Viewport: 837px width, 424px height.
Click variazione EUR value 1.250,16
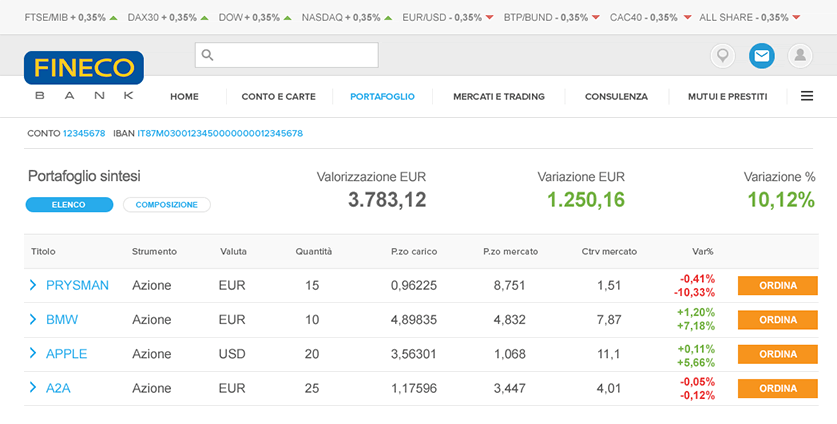pyautogui.click(x=586, y=200)
